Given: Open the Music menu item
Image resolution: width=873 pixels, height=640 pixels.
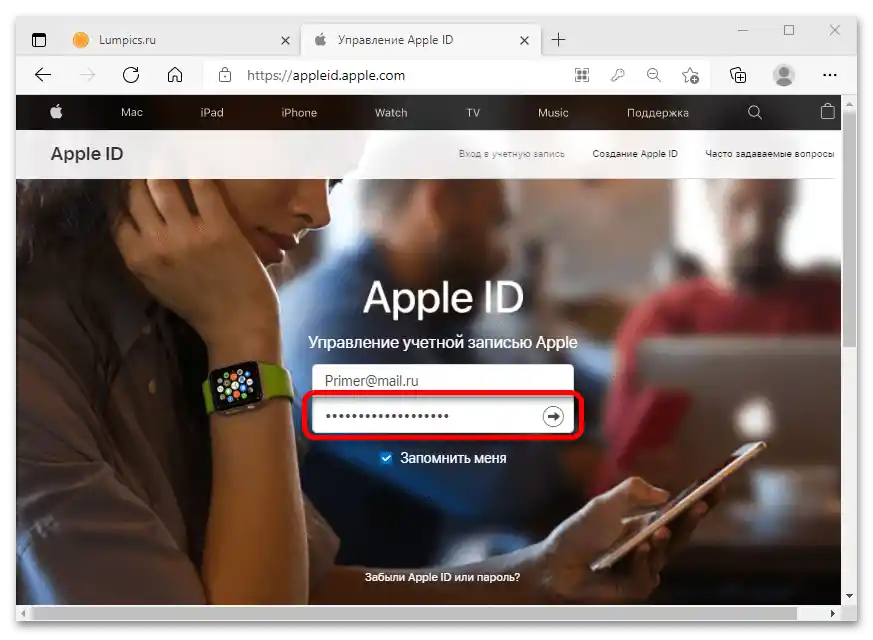Looking at the screenshot, I should pyautogui.click(x=553, y=112).
